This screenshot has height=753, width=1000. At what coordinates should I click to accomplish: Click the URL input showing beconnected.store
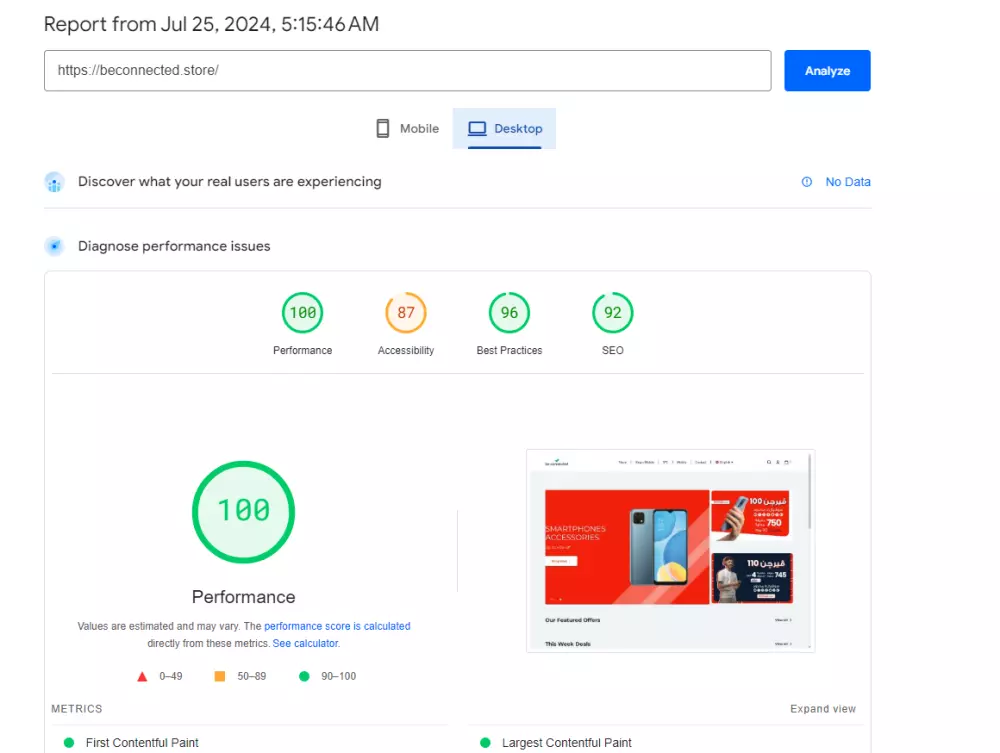pyautogui.click(x=407, y=70)
